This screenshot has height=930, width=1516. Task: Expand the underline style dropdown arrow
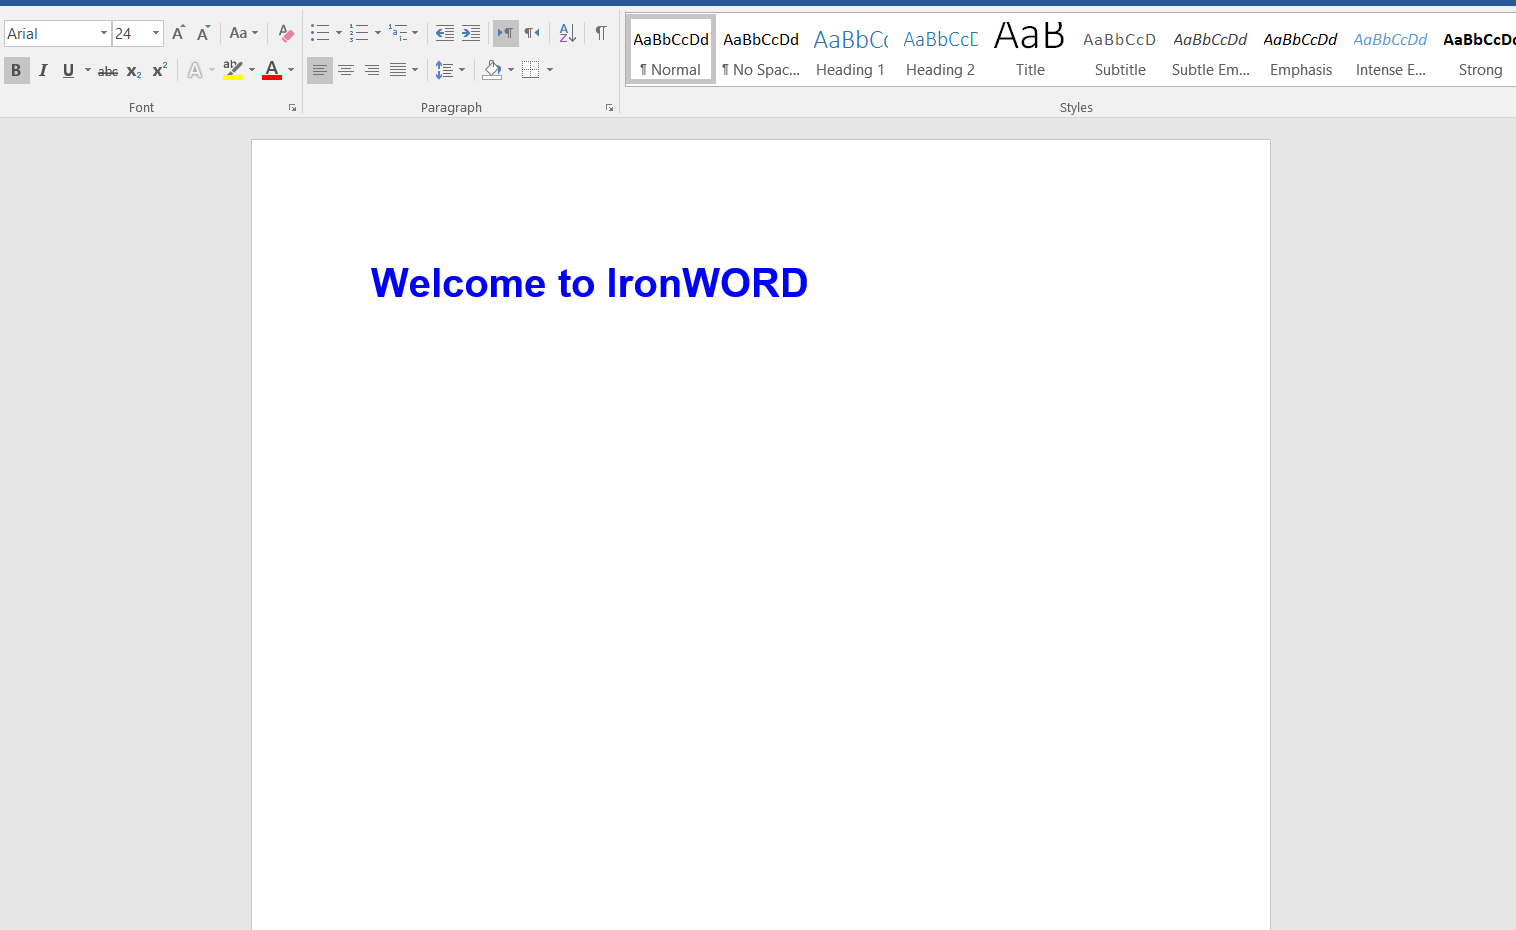(x=88, y=70)
